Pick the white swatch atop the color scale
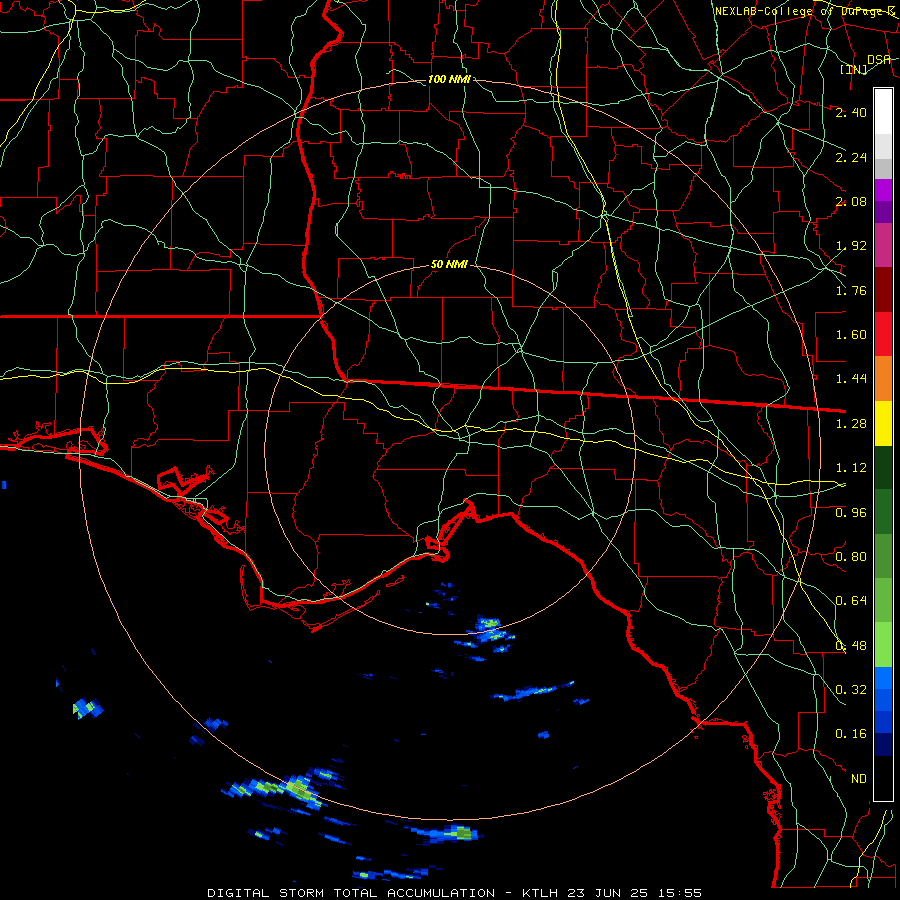 pos(883,112)
